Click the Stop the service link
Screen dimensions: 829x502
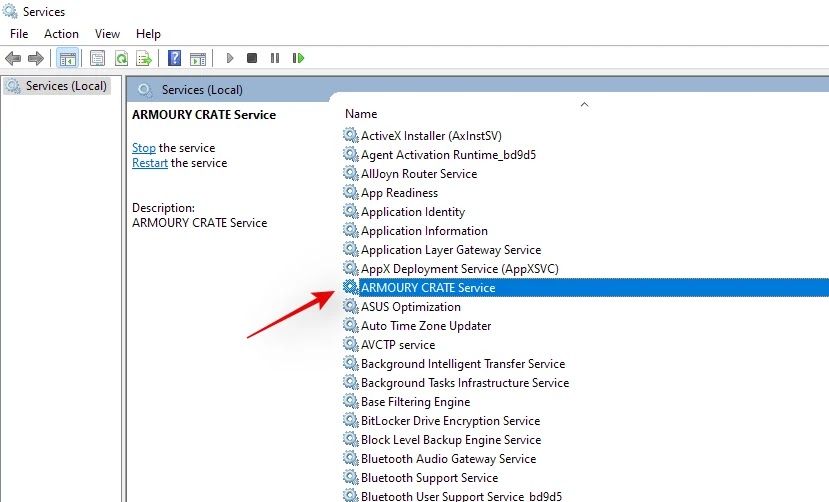(144, 148)
